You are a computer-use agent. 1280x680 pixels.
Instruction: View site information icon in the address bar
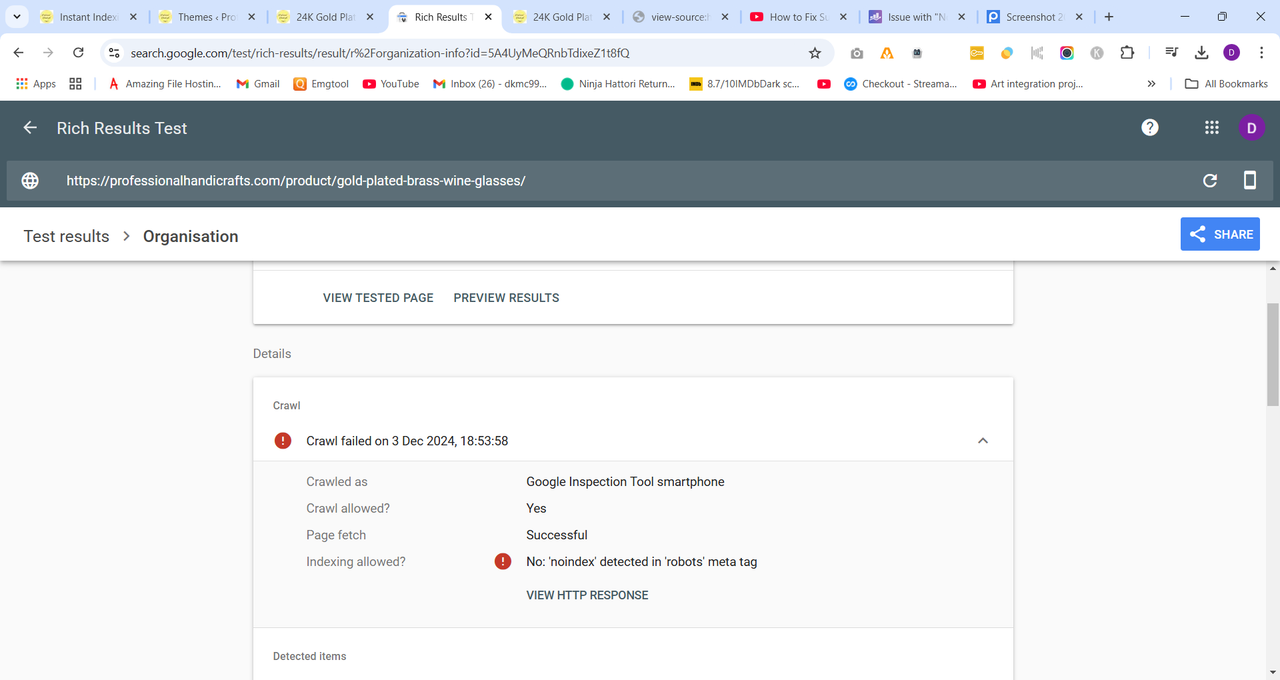(114, 53)
